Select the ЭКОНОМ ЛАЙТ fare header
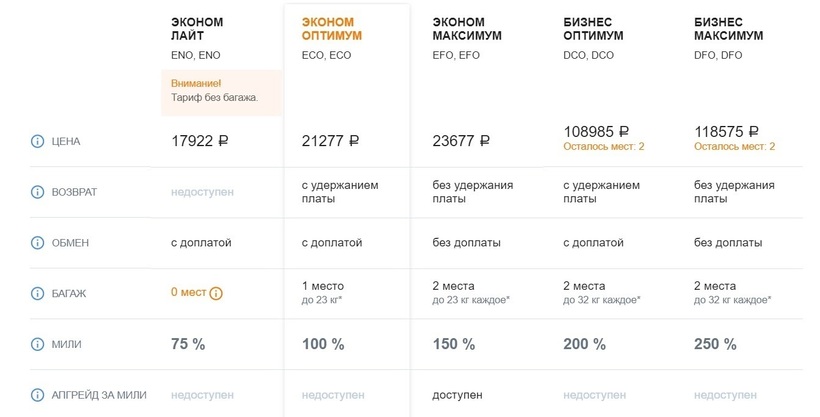Screen dimensions: 820x417 tap(197, 29)
